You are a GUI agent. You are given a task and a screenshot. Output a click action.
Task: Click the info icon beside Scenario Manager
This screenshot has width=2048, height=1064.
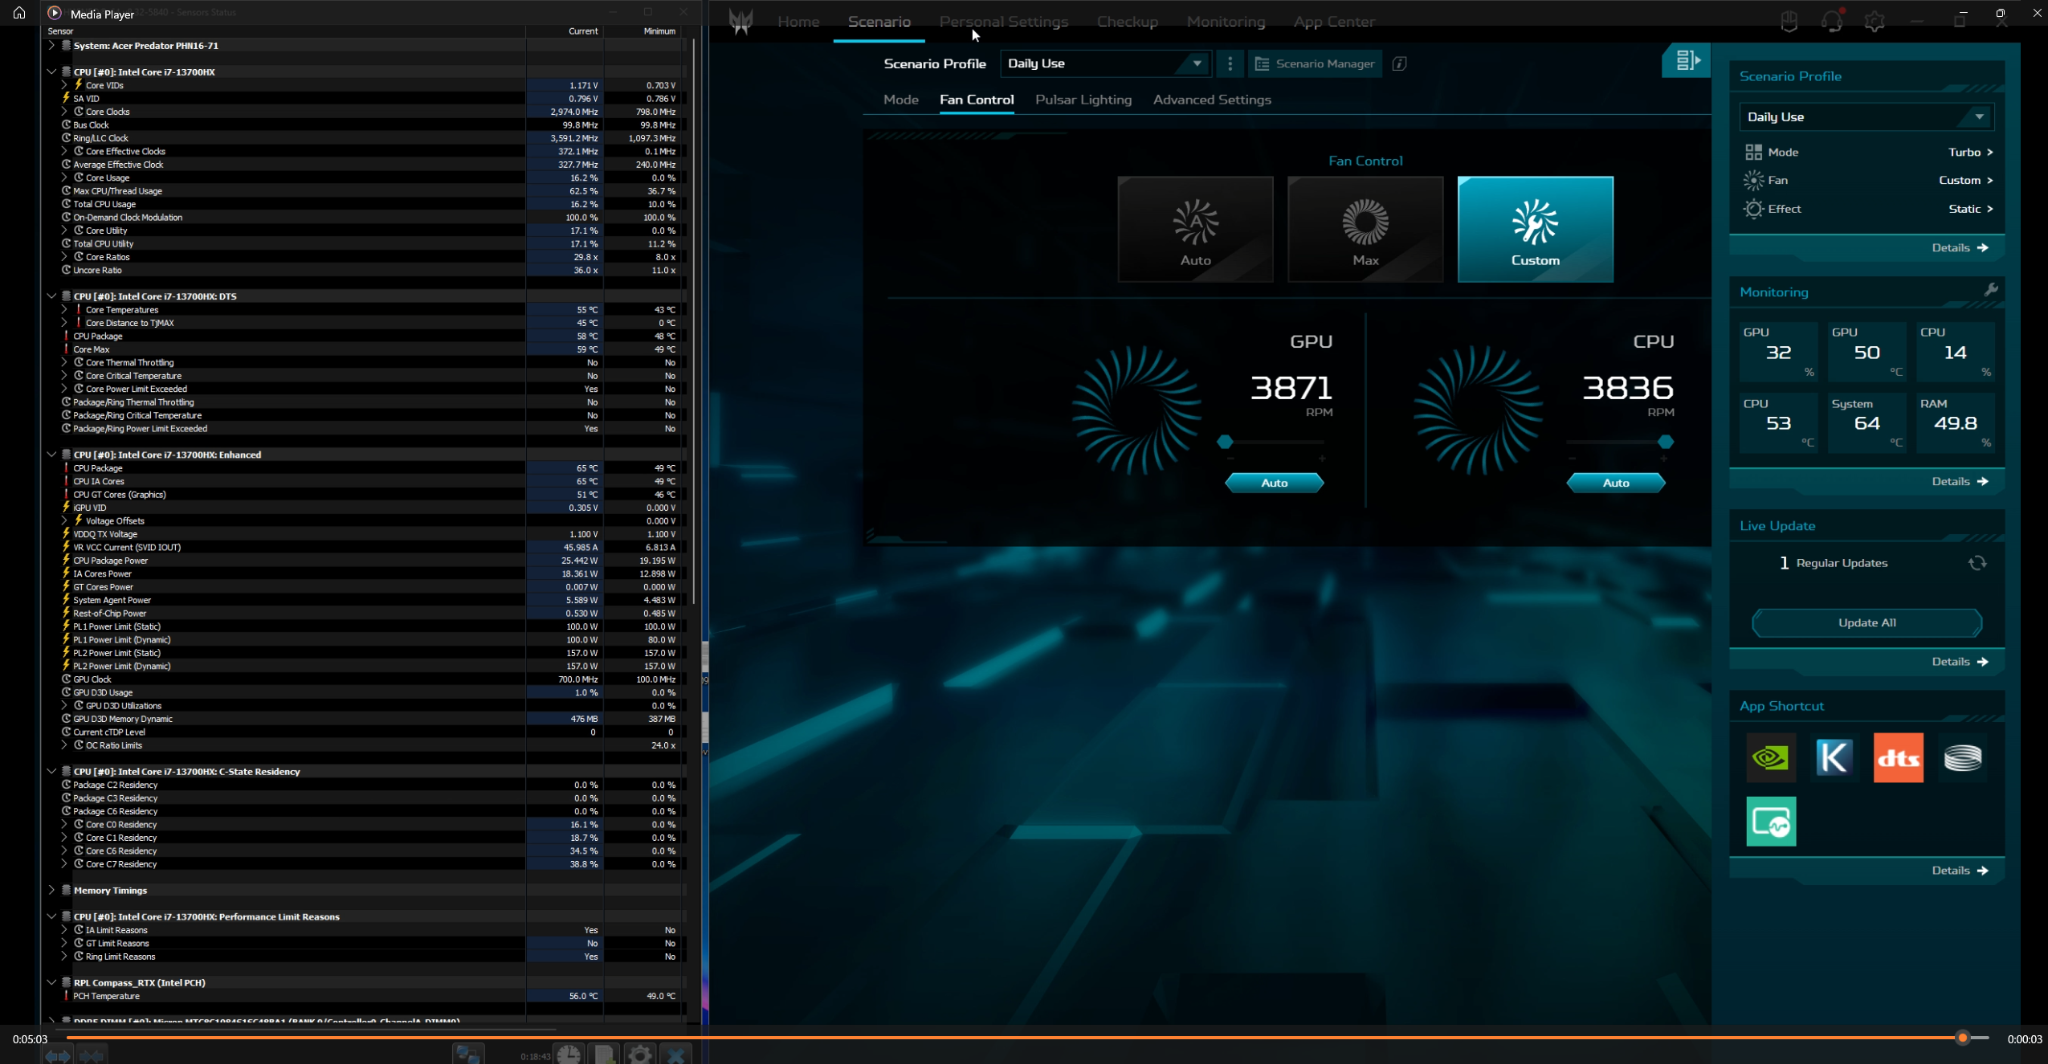click(x=1400, y=64)
